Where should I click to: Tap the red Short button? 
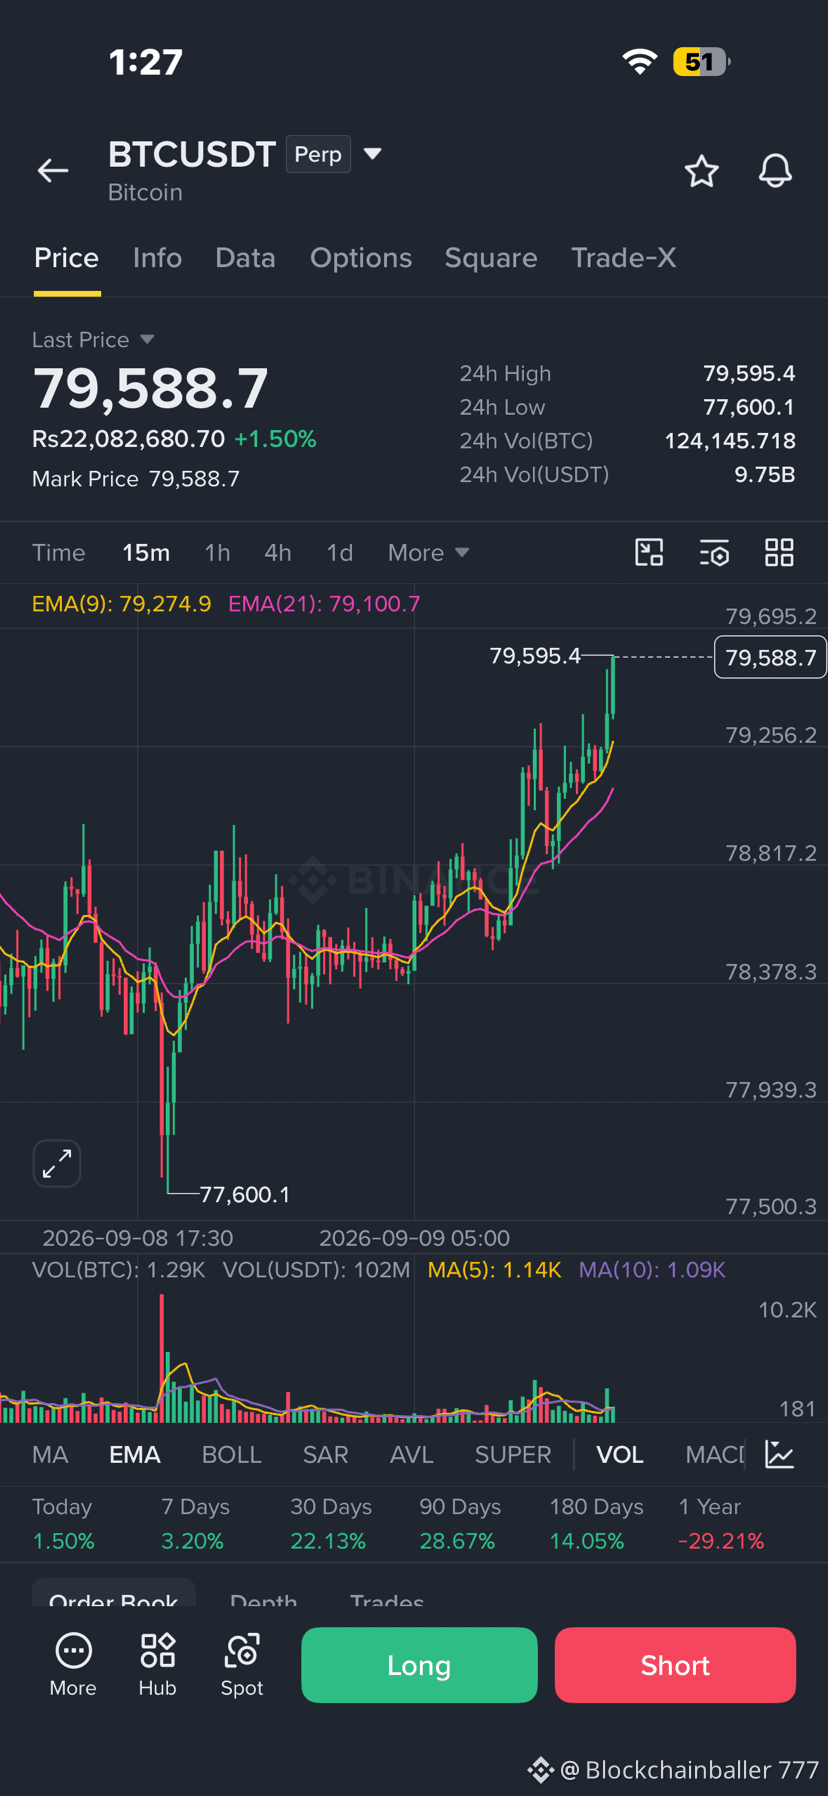click(x=675, y=1665)
